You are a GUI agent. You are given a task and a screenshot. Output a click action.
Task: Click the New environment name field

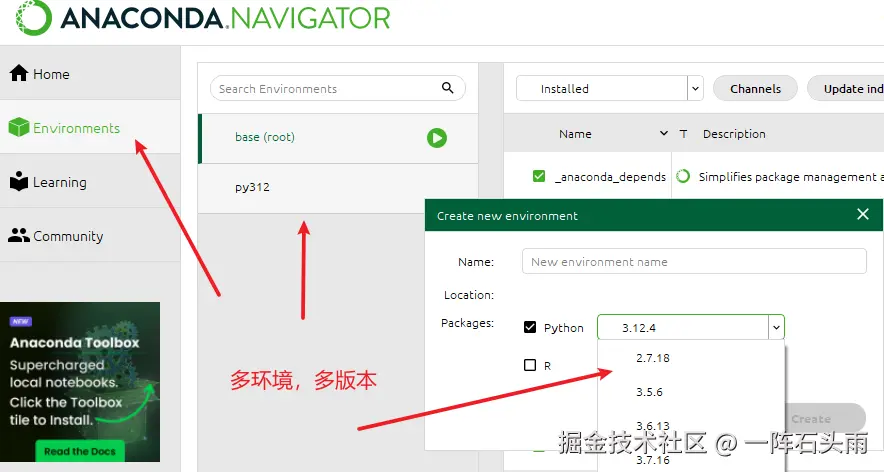694,261
